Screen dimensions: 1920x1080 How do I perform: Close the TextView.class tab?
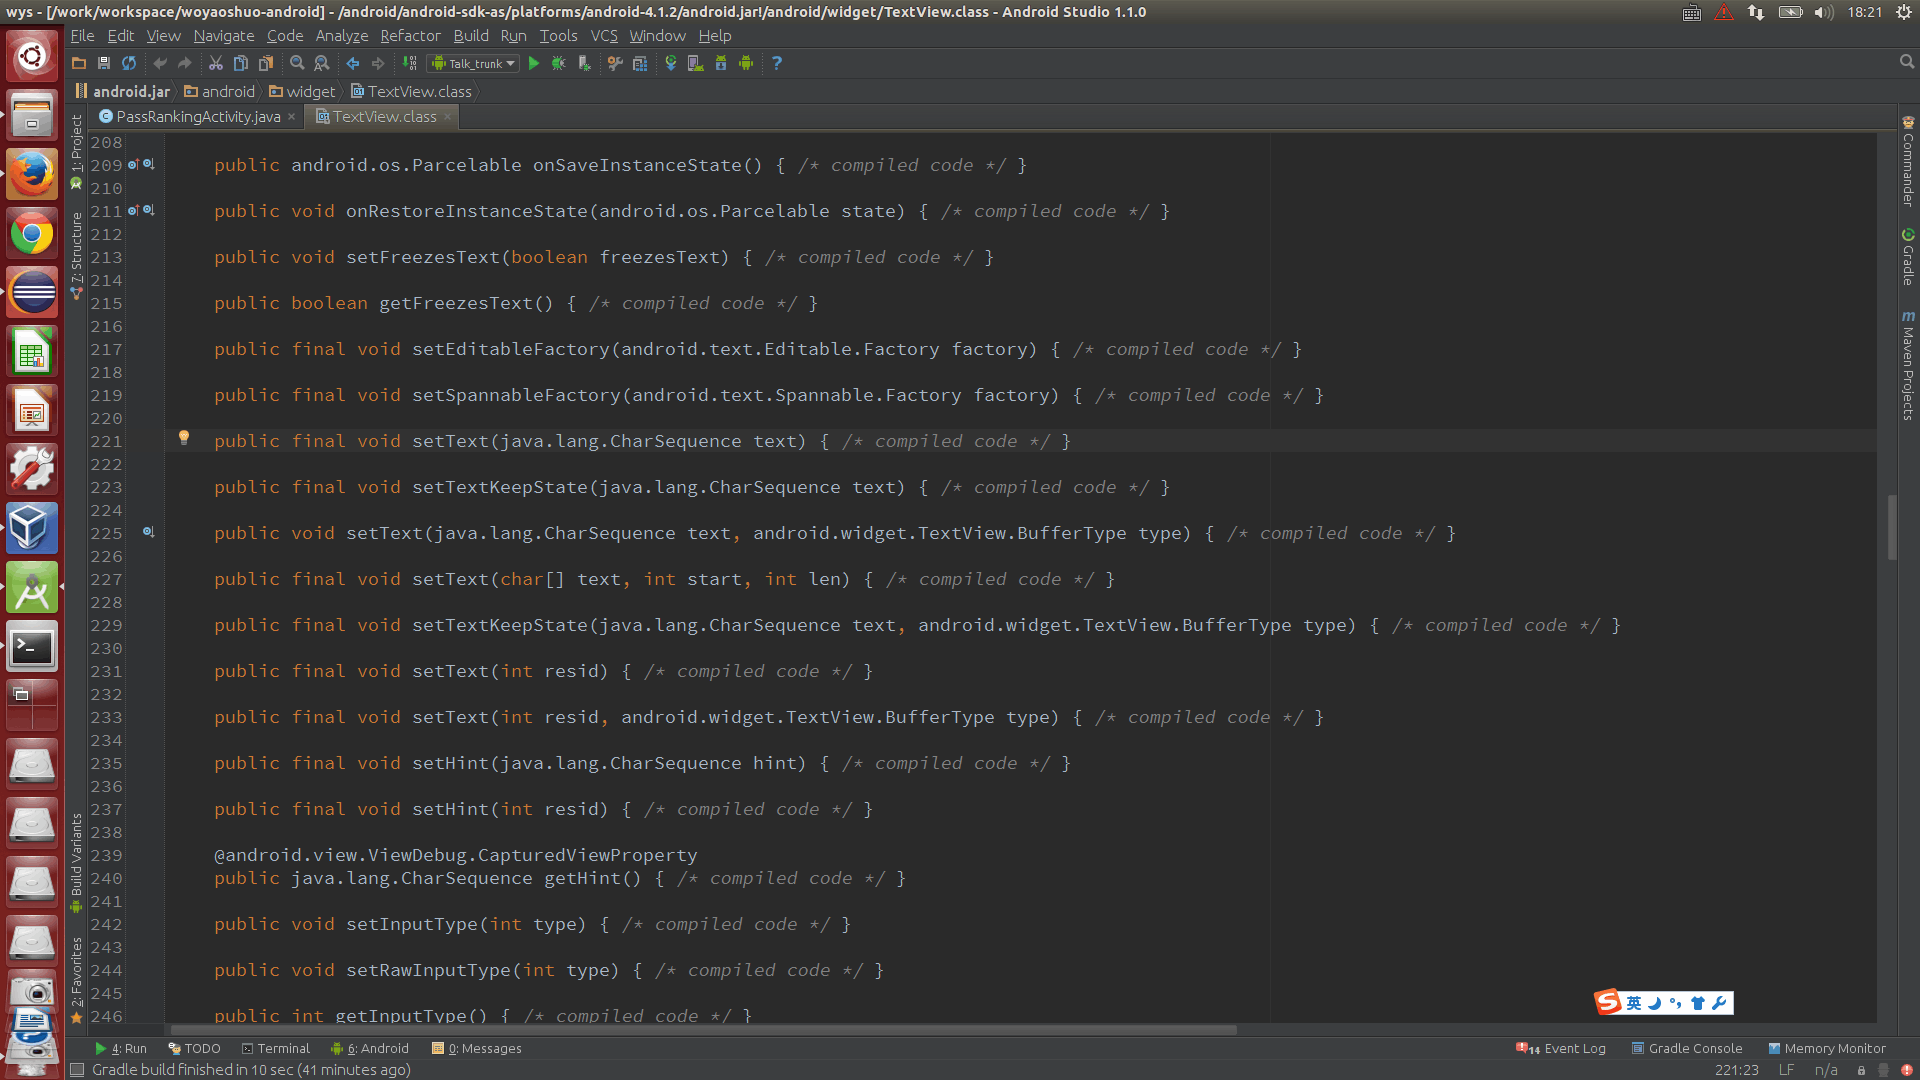click(447, 117)
